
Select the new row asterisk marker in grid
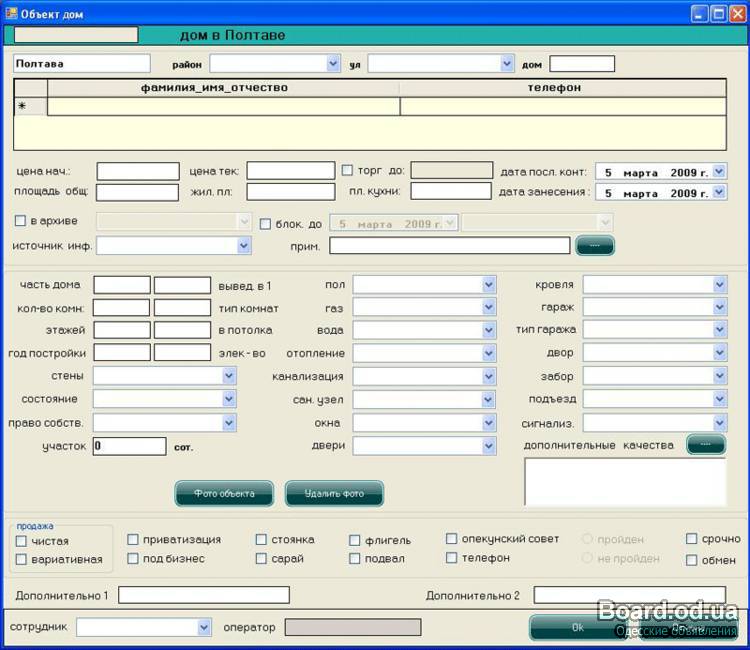[22, 107]
